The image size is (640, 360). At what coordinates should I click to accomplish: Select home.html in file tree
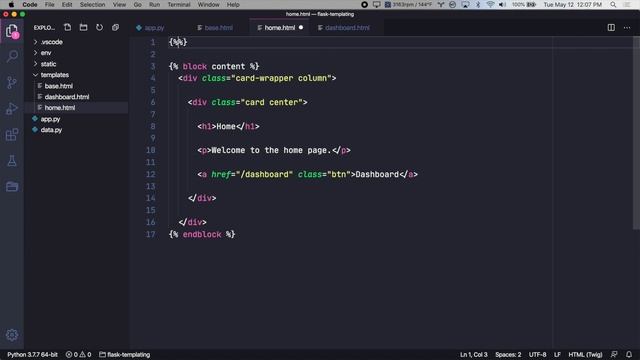pyautogui.click(x=60, y=108)
